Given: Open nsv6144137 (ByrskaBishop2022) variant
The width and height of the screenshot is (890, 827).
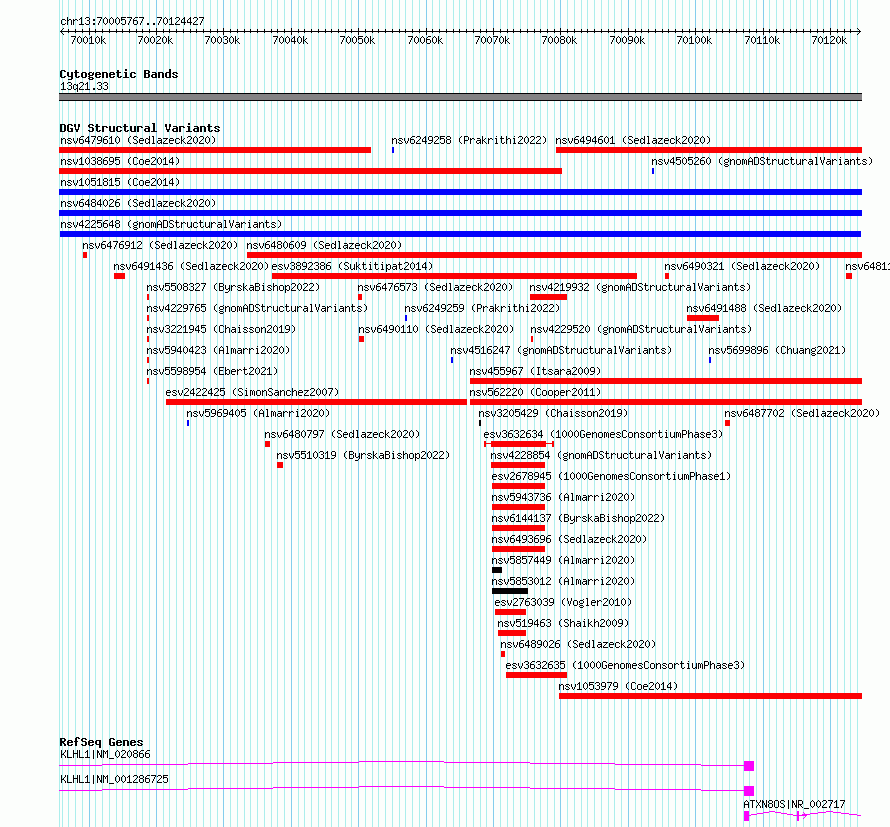Looking at the screenshot, I should coord(578,518).
